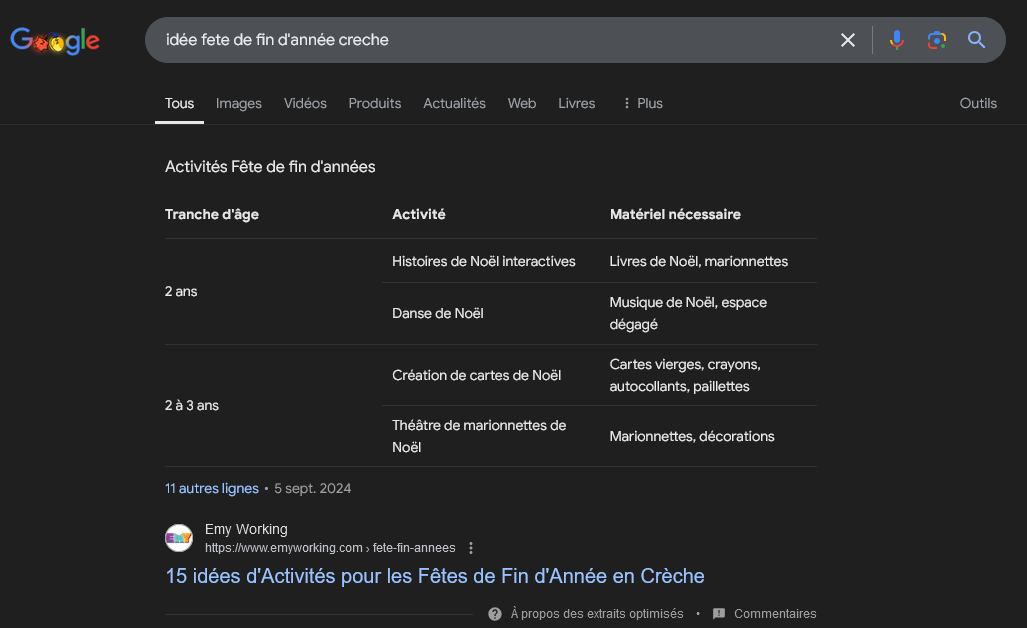Click Création de cartes de Noël cell
The image size is (1027, 628).
(x=476, y=375)
